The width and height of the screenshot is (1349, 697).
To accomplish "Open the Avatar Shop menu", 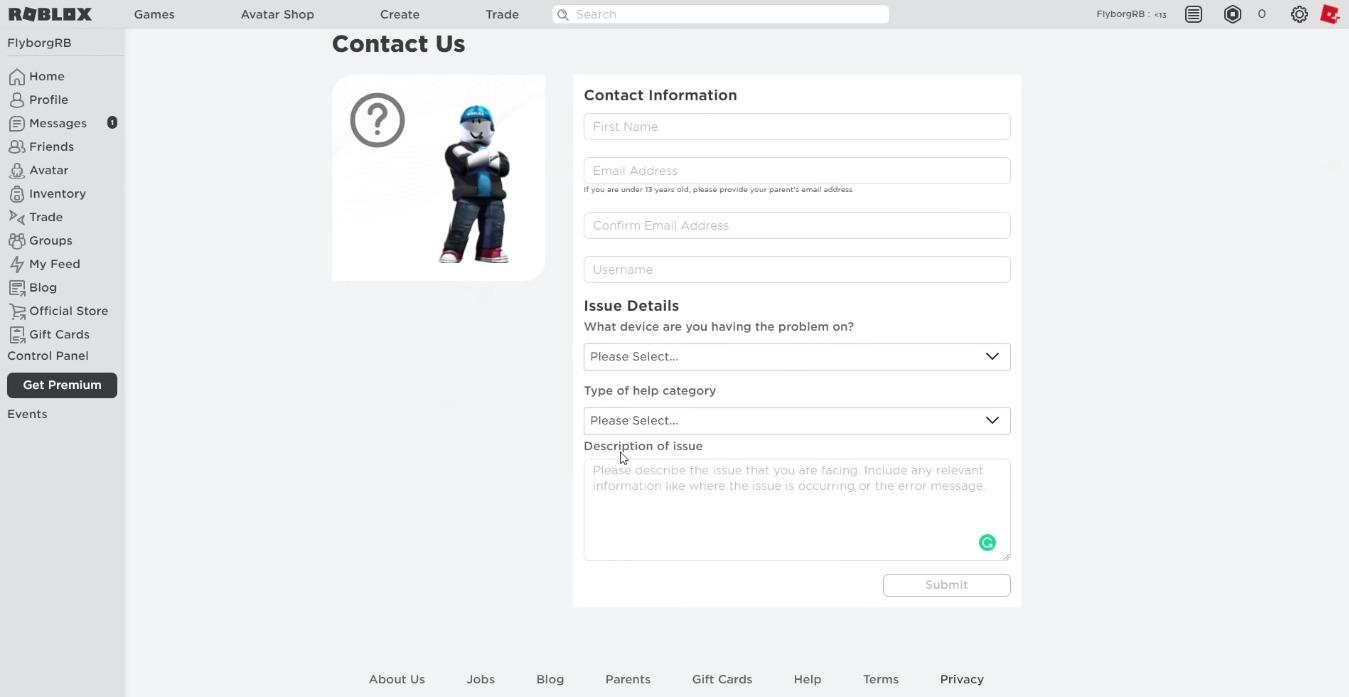I will coord(277,14).
